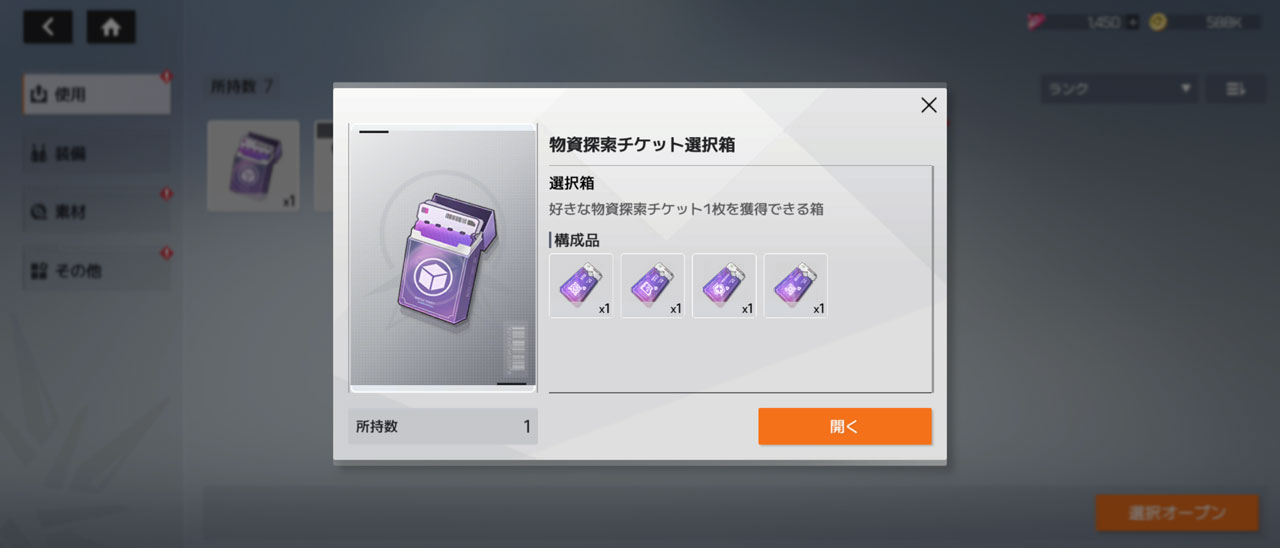Toggle the sort order icon
Image resolution: width=1280 pixels, height=548 pixels.
(x=1235, y=89)
